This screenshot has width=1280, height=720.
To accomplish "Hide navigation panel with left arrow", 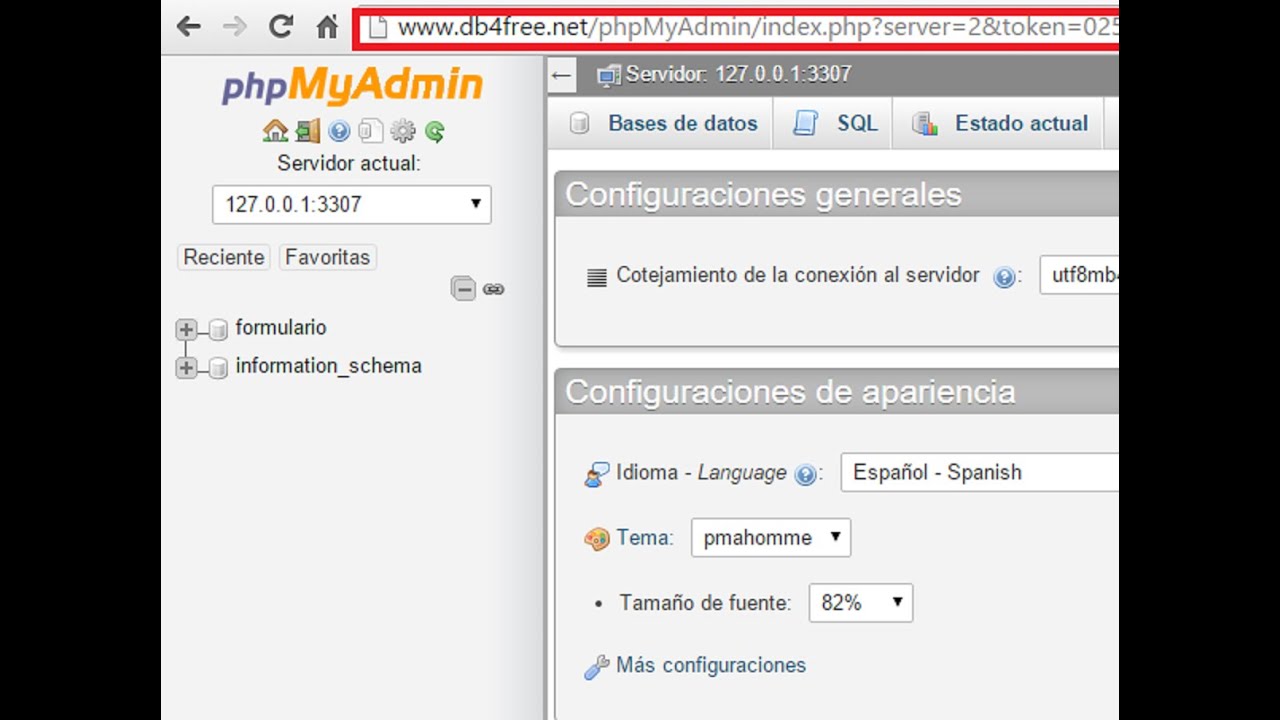I will click(562, 75).
